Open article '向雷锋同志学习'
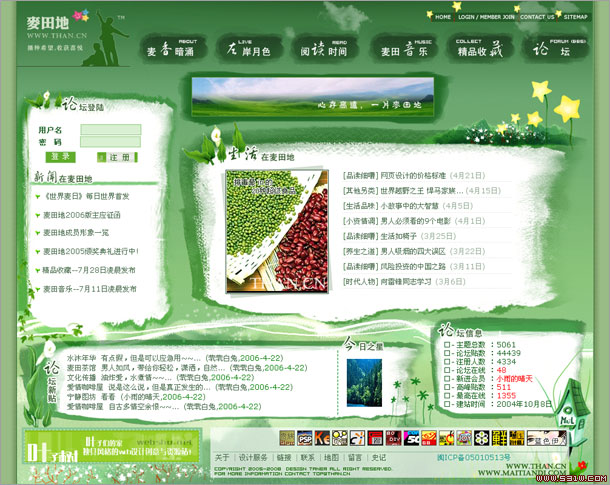The height and width of the screenshot is (485, 610). (406, 282)
